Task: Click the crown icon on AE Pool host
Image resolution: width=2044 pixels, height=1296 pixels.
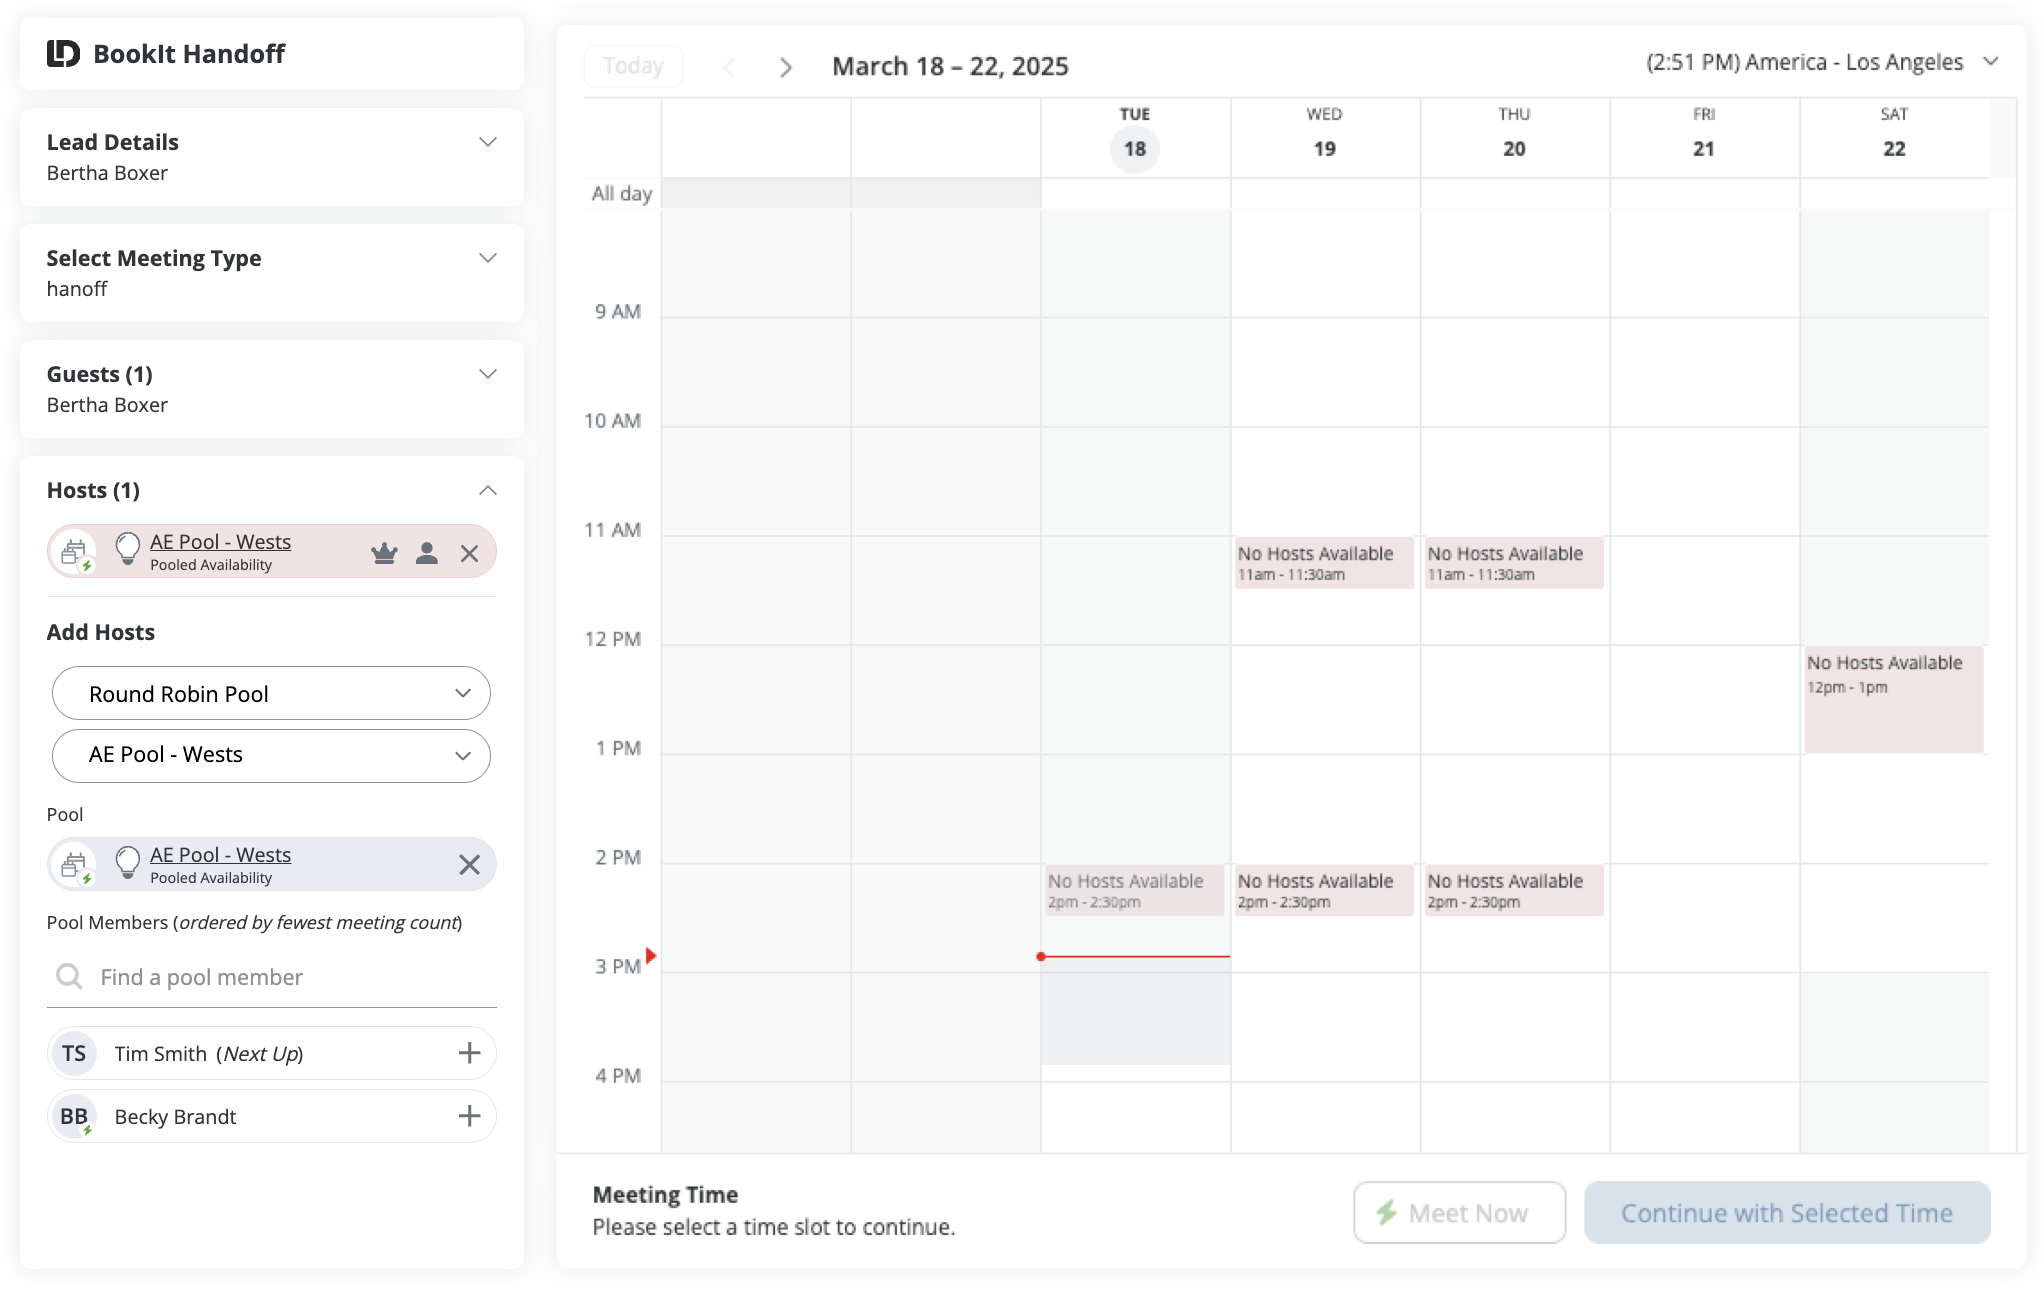Action: pos(384,553)
